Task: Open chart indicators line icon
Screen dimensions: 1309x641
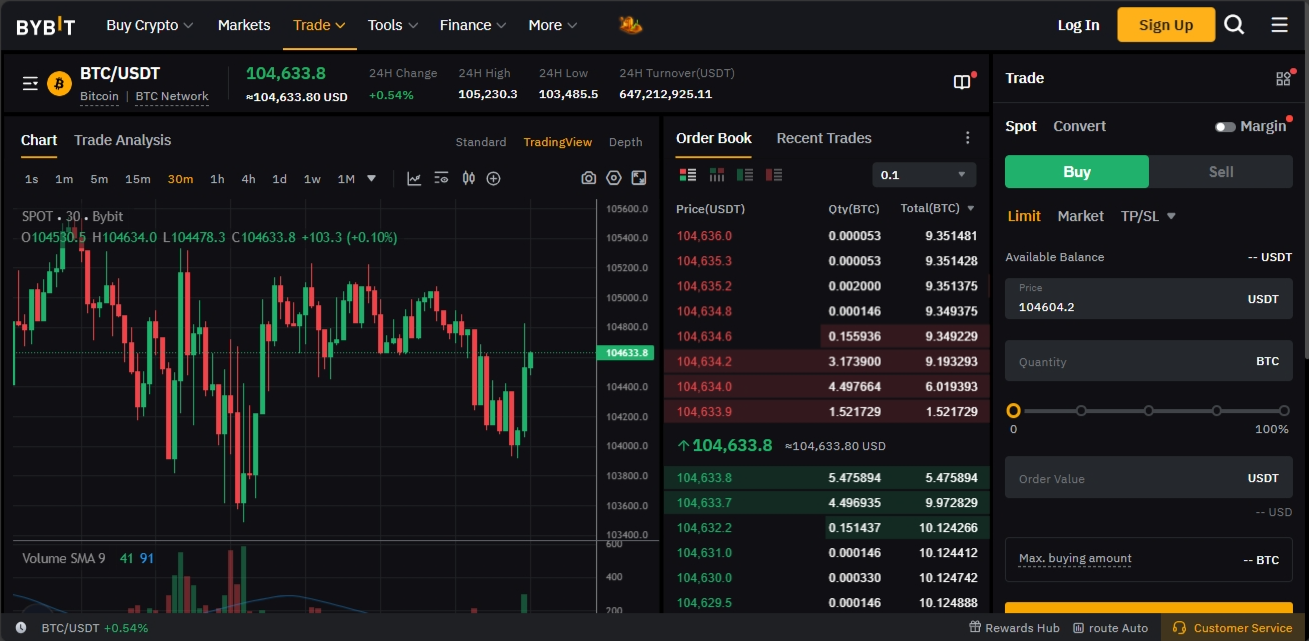Action: coord(414,179)
